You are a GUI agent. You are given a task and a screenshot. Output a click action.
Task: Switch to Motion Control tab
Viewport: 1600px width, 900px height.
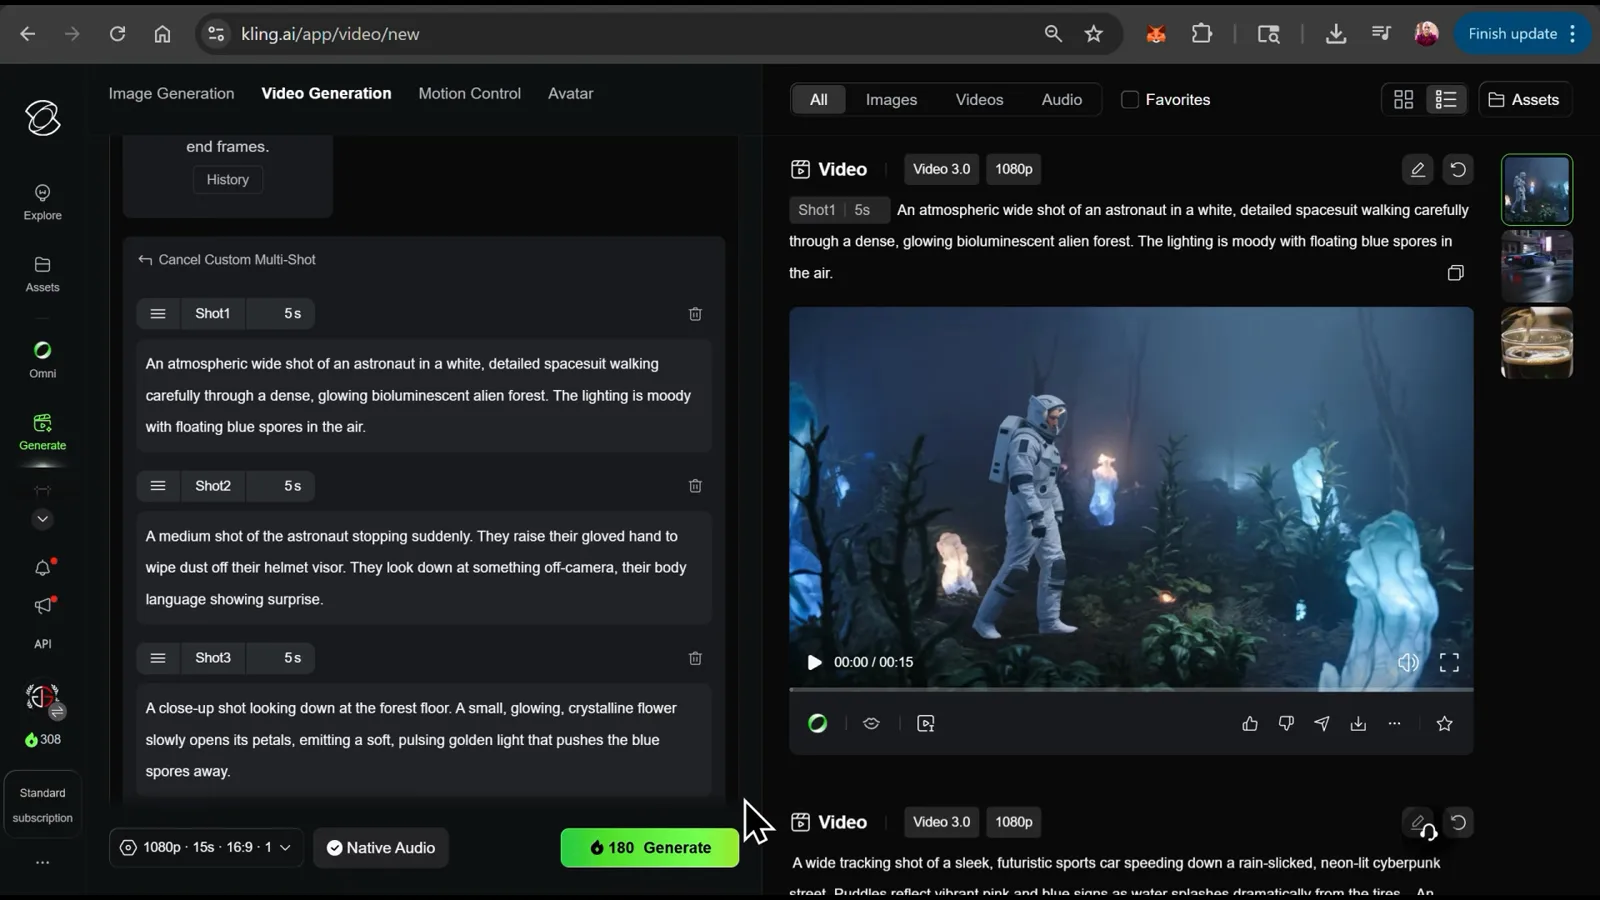click(x=469, y=93)
